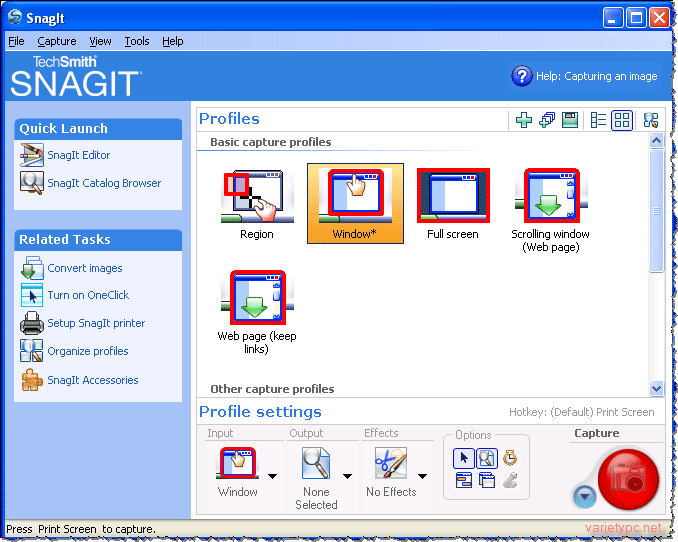Click the copy profile icon in Profiles toolbar
Viewport: 678px width, 542px height.
point(547,120)
